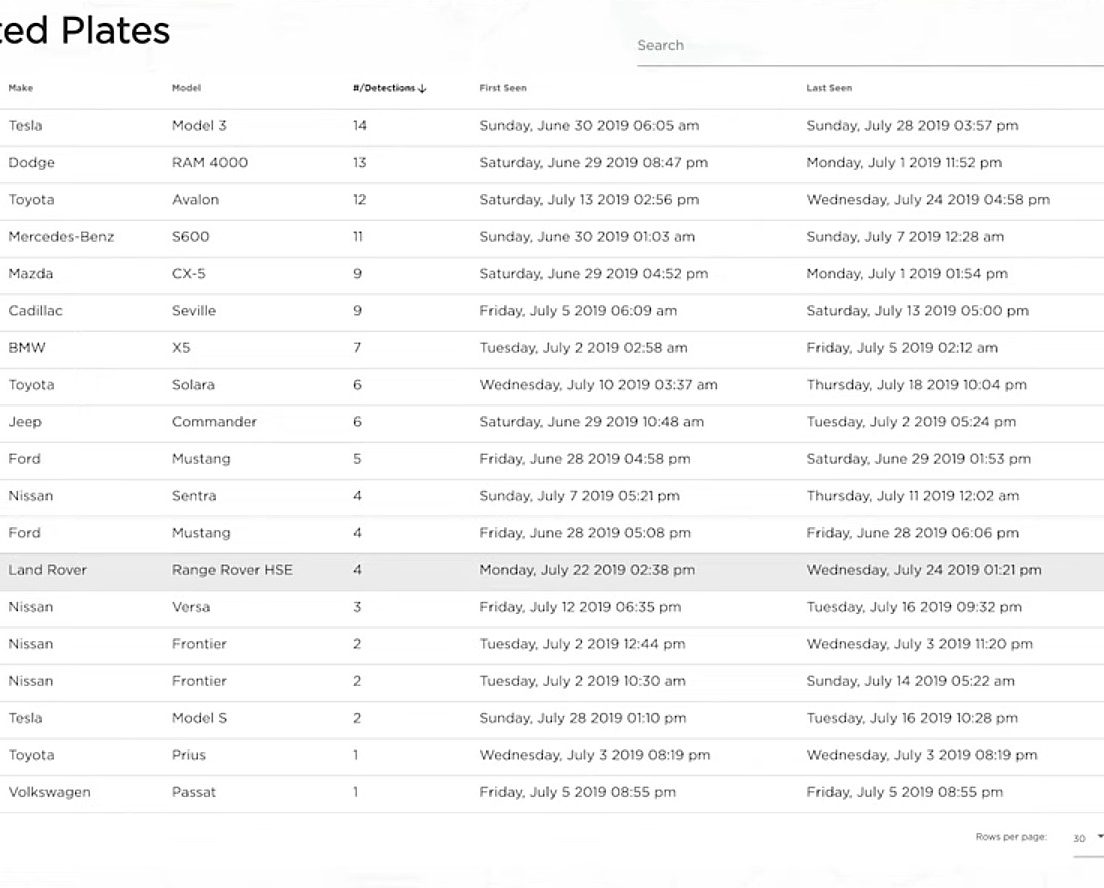Click detection count 14

pos(360,125)
